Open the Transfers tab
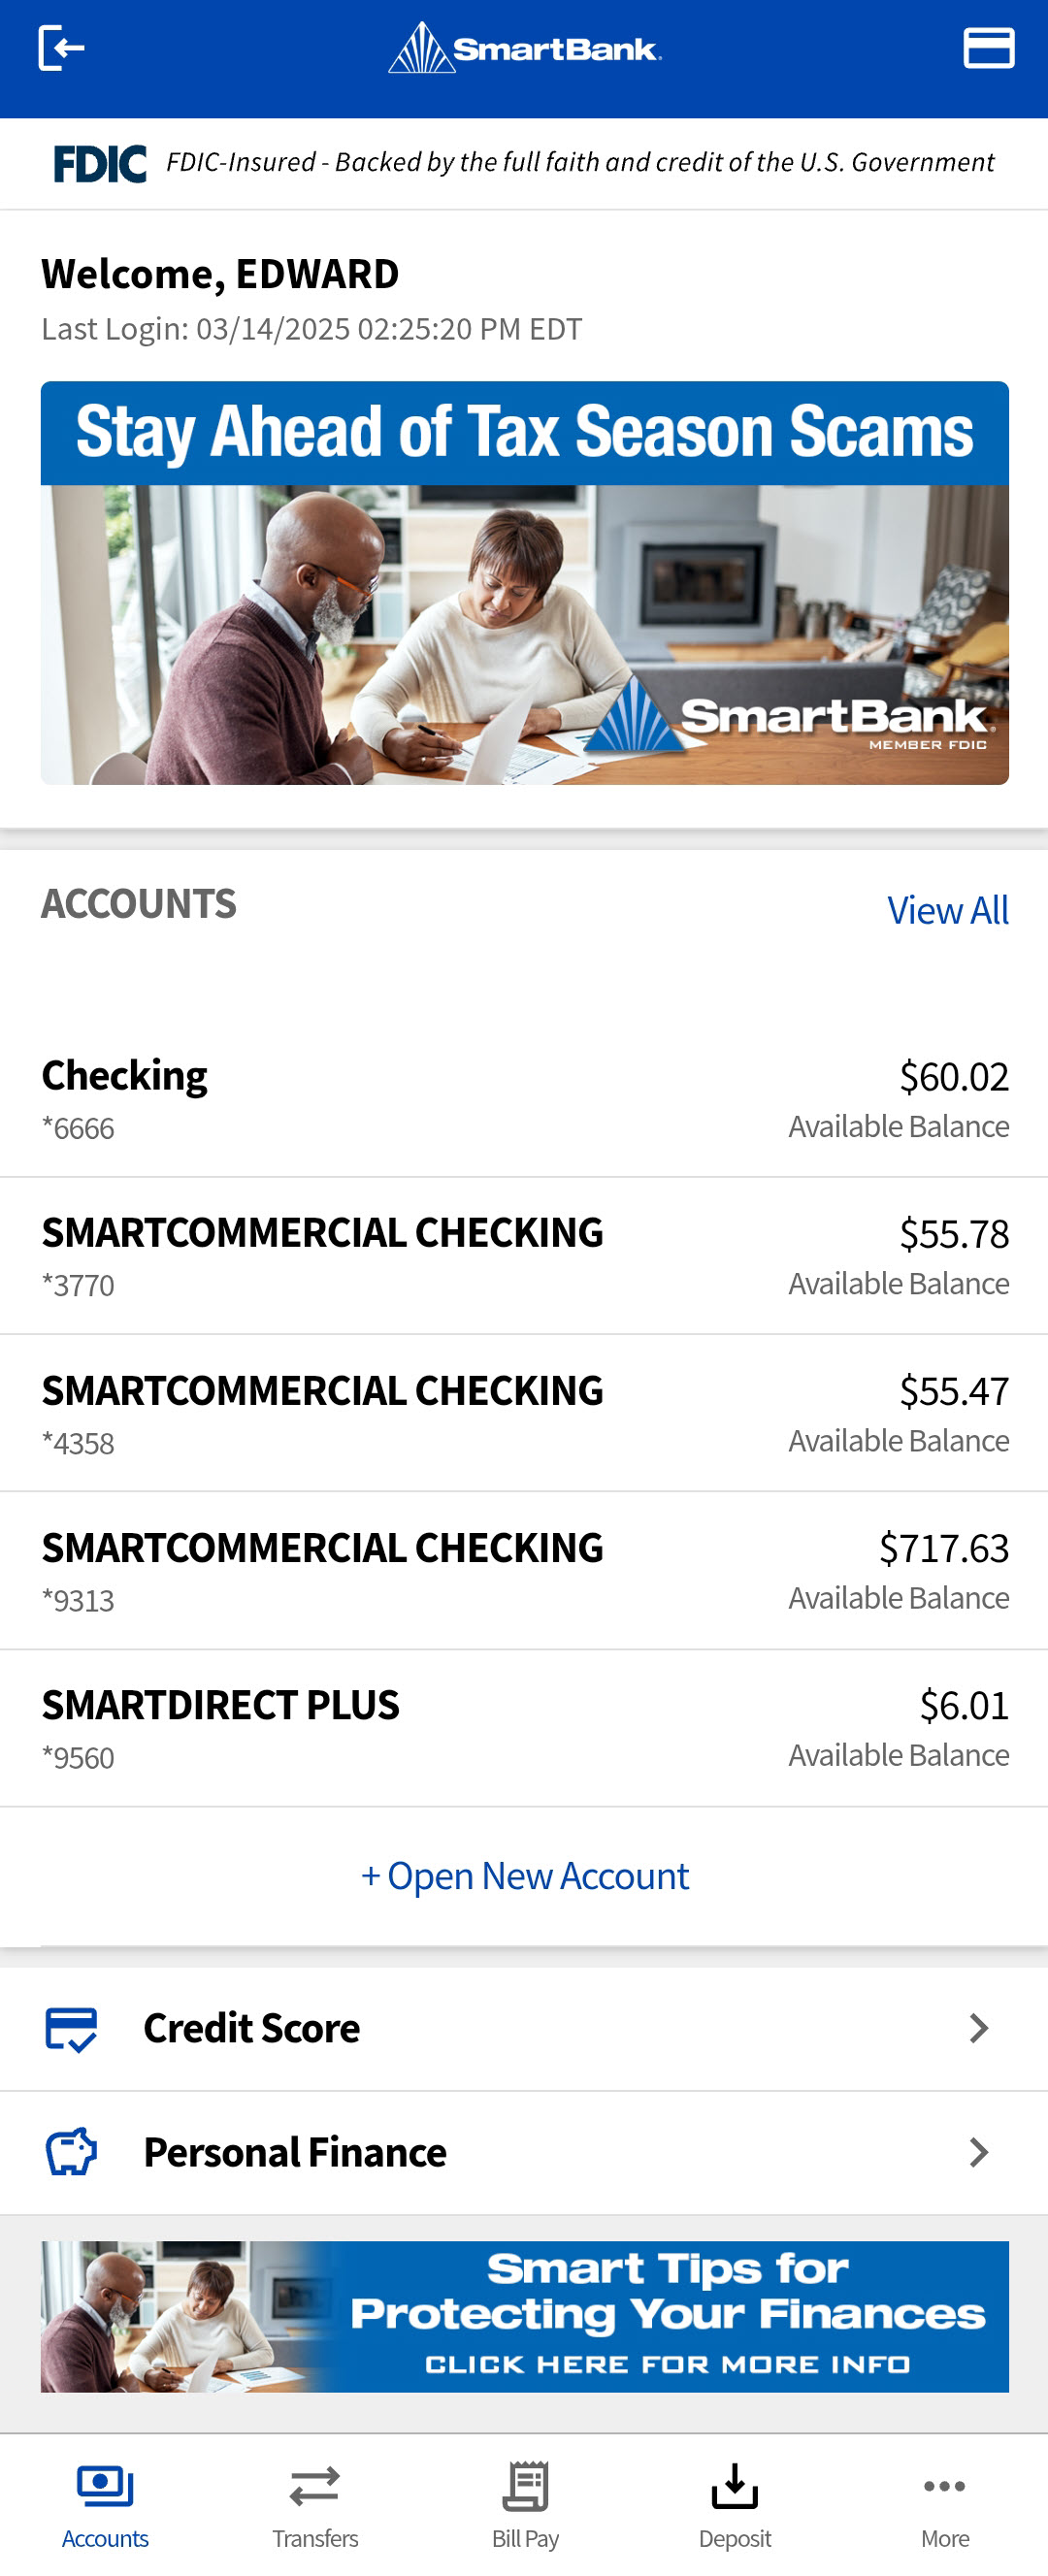1048x2576 pixels. (315, 2506)
